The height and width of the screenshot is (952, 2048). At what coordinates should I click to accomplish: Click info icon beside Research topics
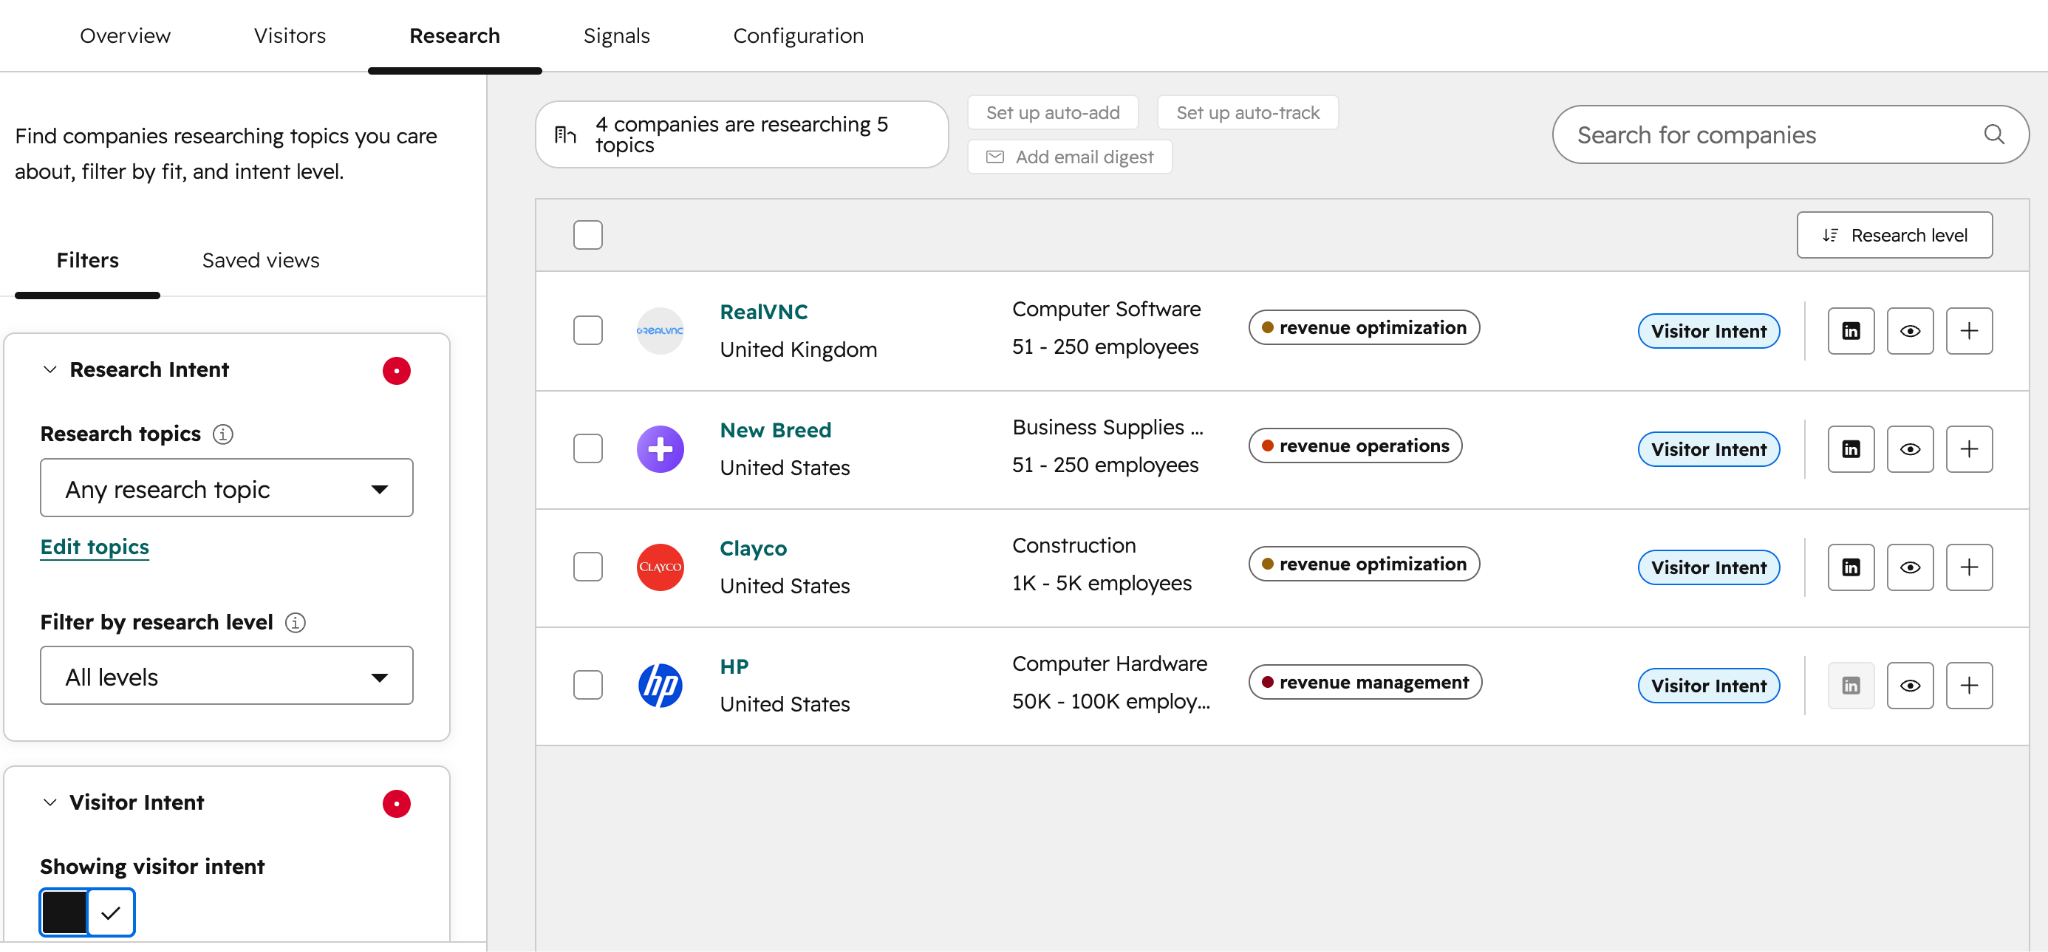click(x=224, y=434)
